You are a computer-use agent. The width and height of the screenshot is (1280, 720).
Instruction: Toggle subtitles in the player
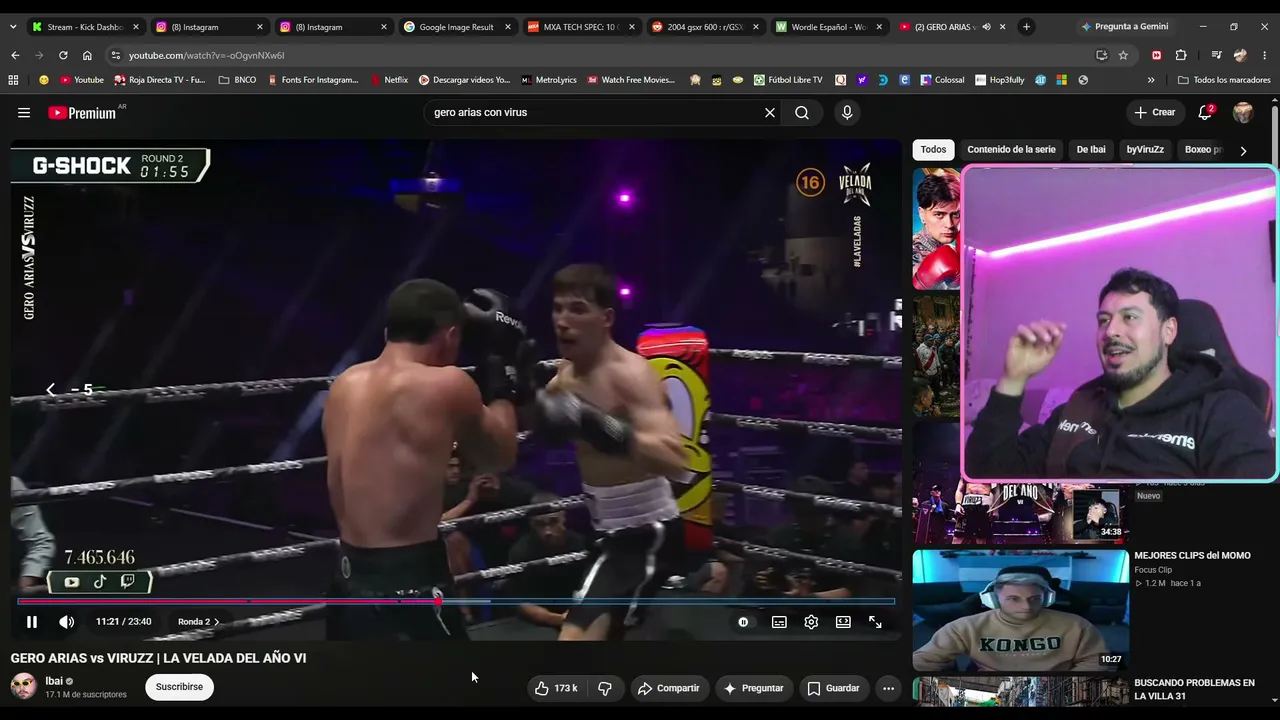(779, 622)
